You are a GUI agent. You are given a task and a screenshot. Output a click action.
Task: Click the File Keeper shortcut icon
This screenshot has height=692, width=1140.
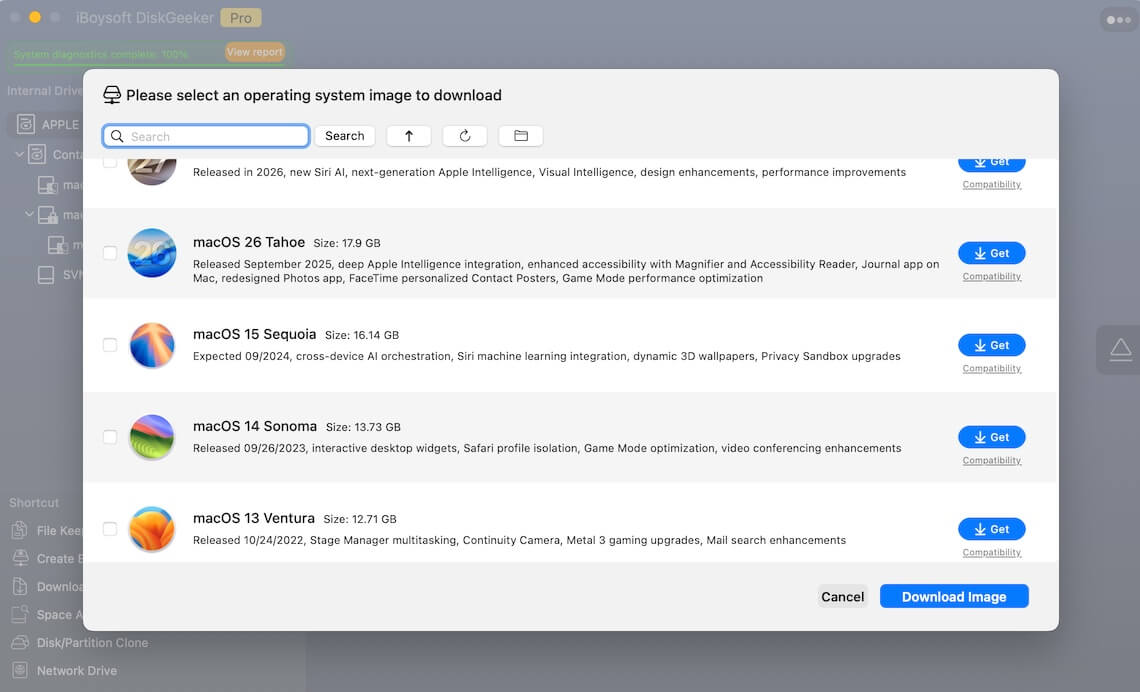point(20,530)
